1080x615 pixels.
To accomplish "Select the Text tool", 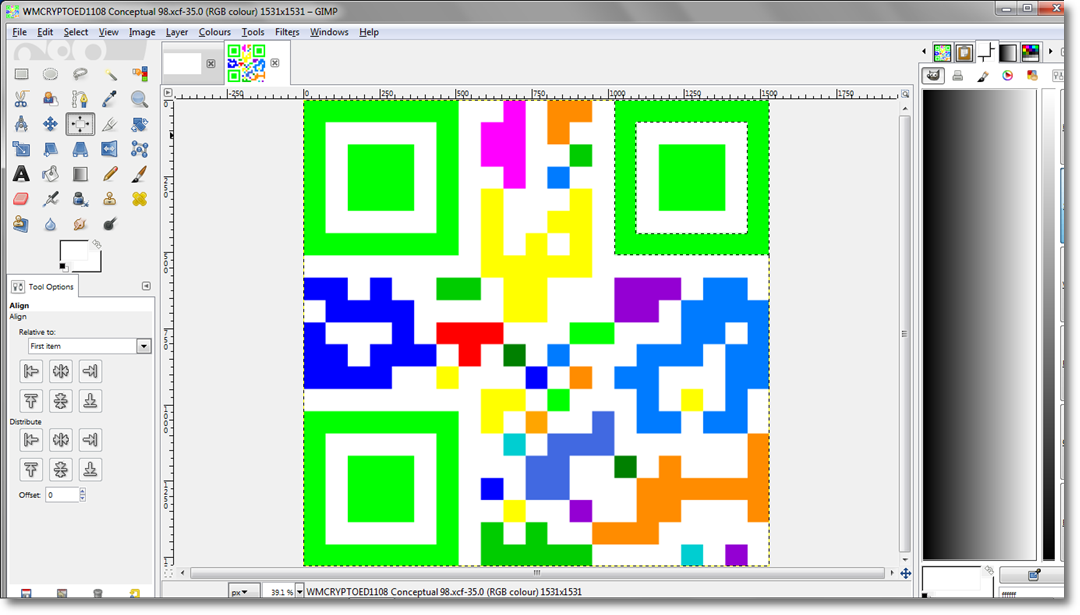I will (x=21, y=174).
